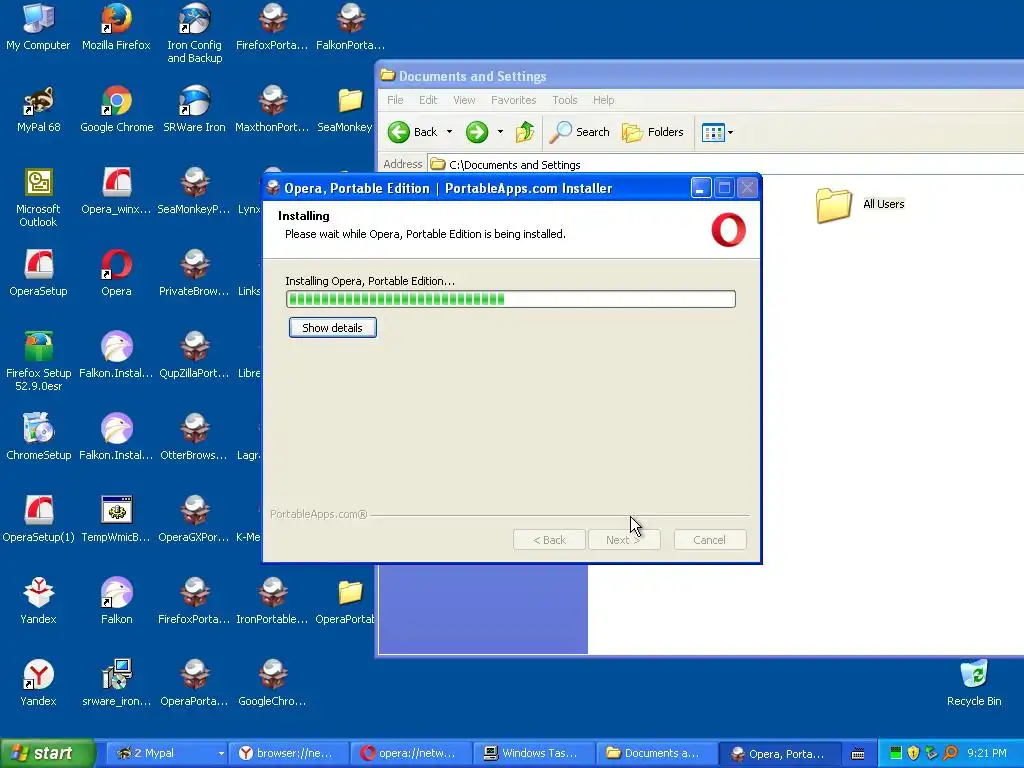Click the orange magnifier tray icon
This screenshot has width=1024, height=768.
[x=950, y=754]
